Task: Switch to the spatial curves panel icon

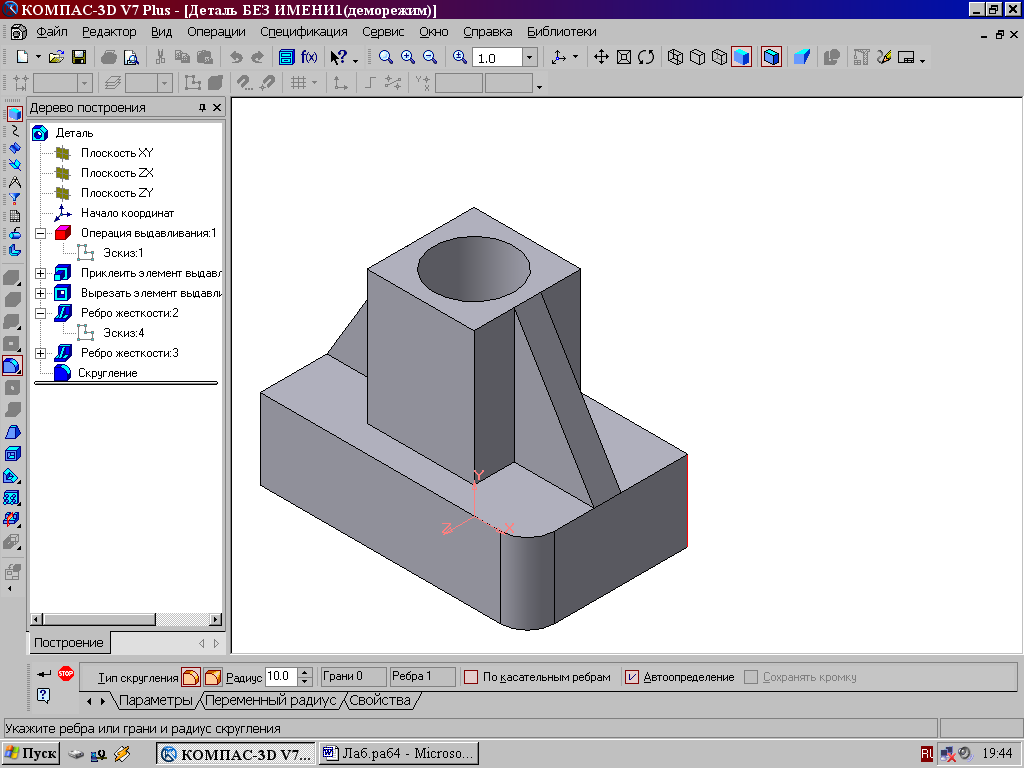Action: click(14, 131)
